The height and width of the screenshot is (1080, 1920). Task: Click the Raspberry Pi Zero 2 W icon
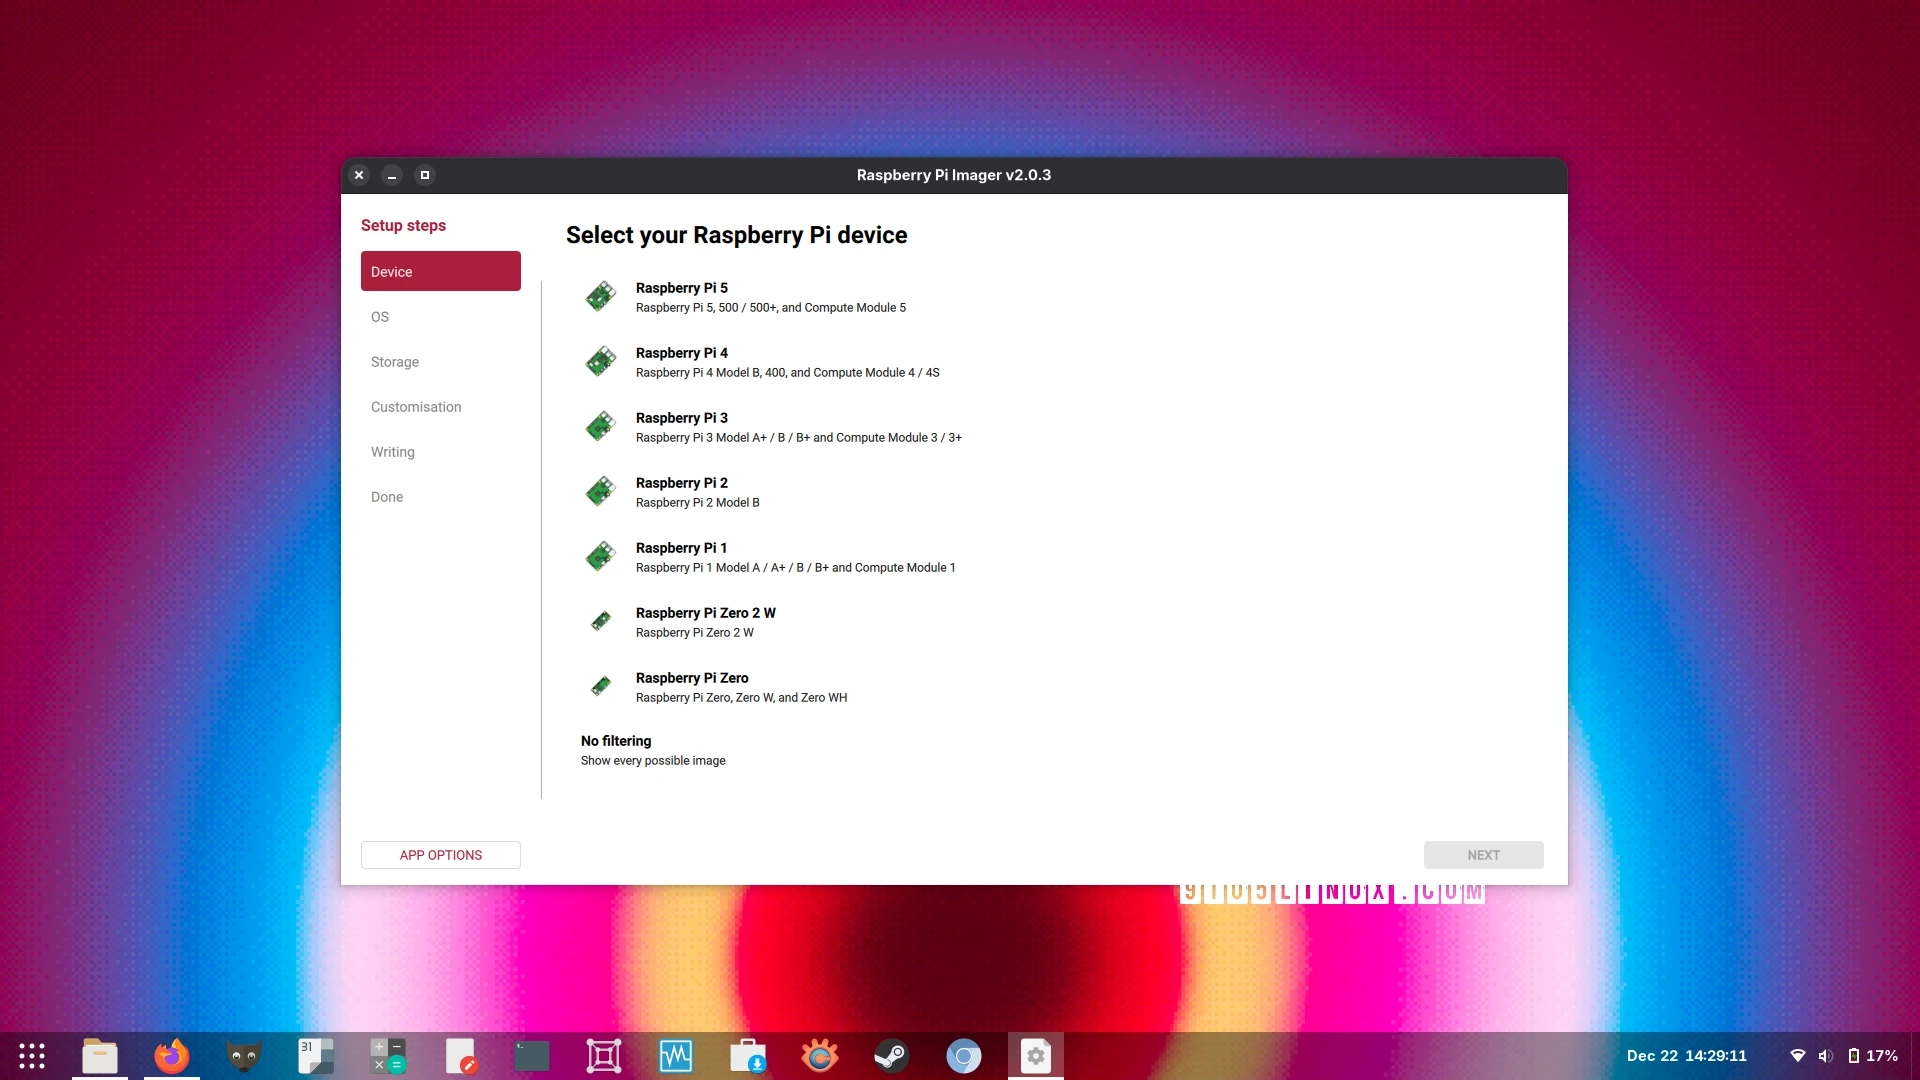pos(600,621)
